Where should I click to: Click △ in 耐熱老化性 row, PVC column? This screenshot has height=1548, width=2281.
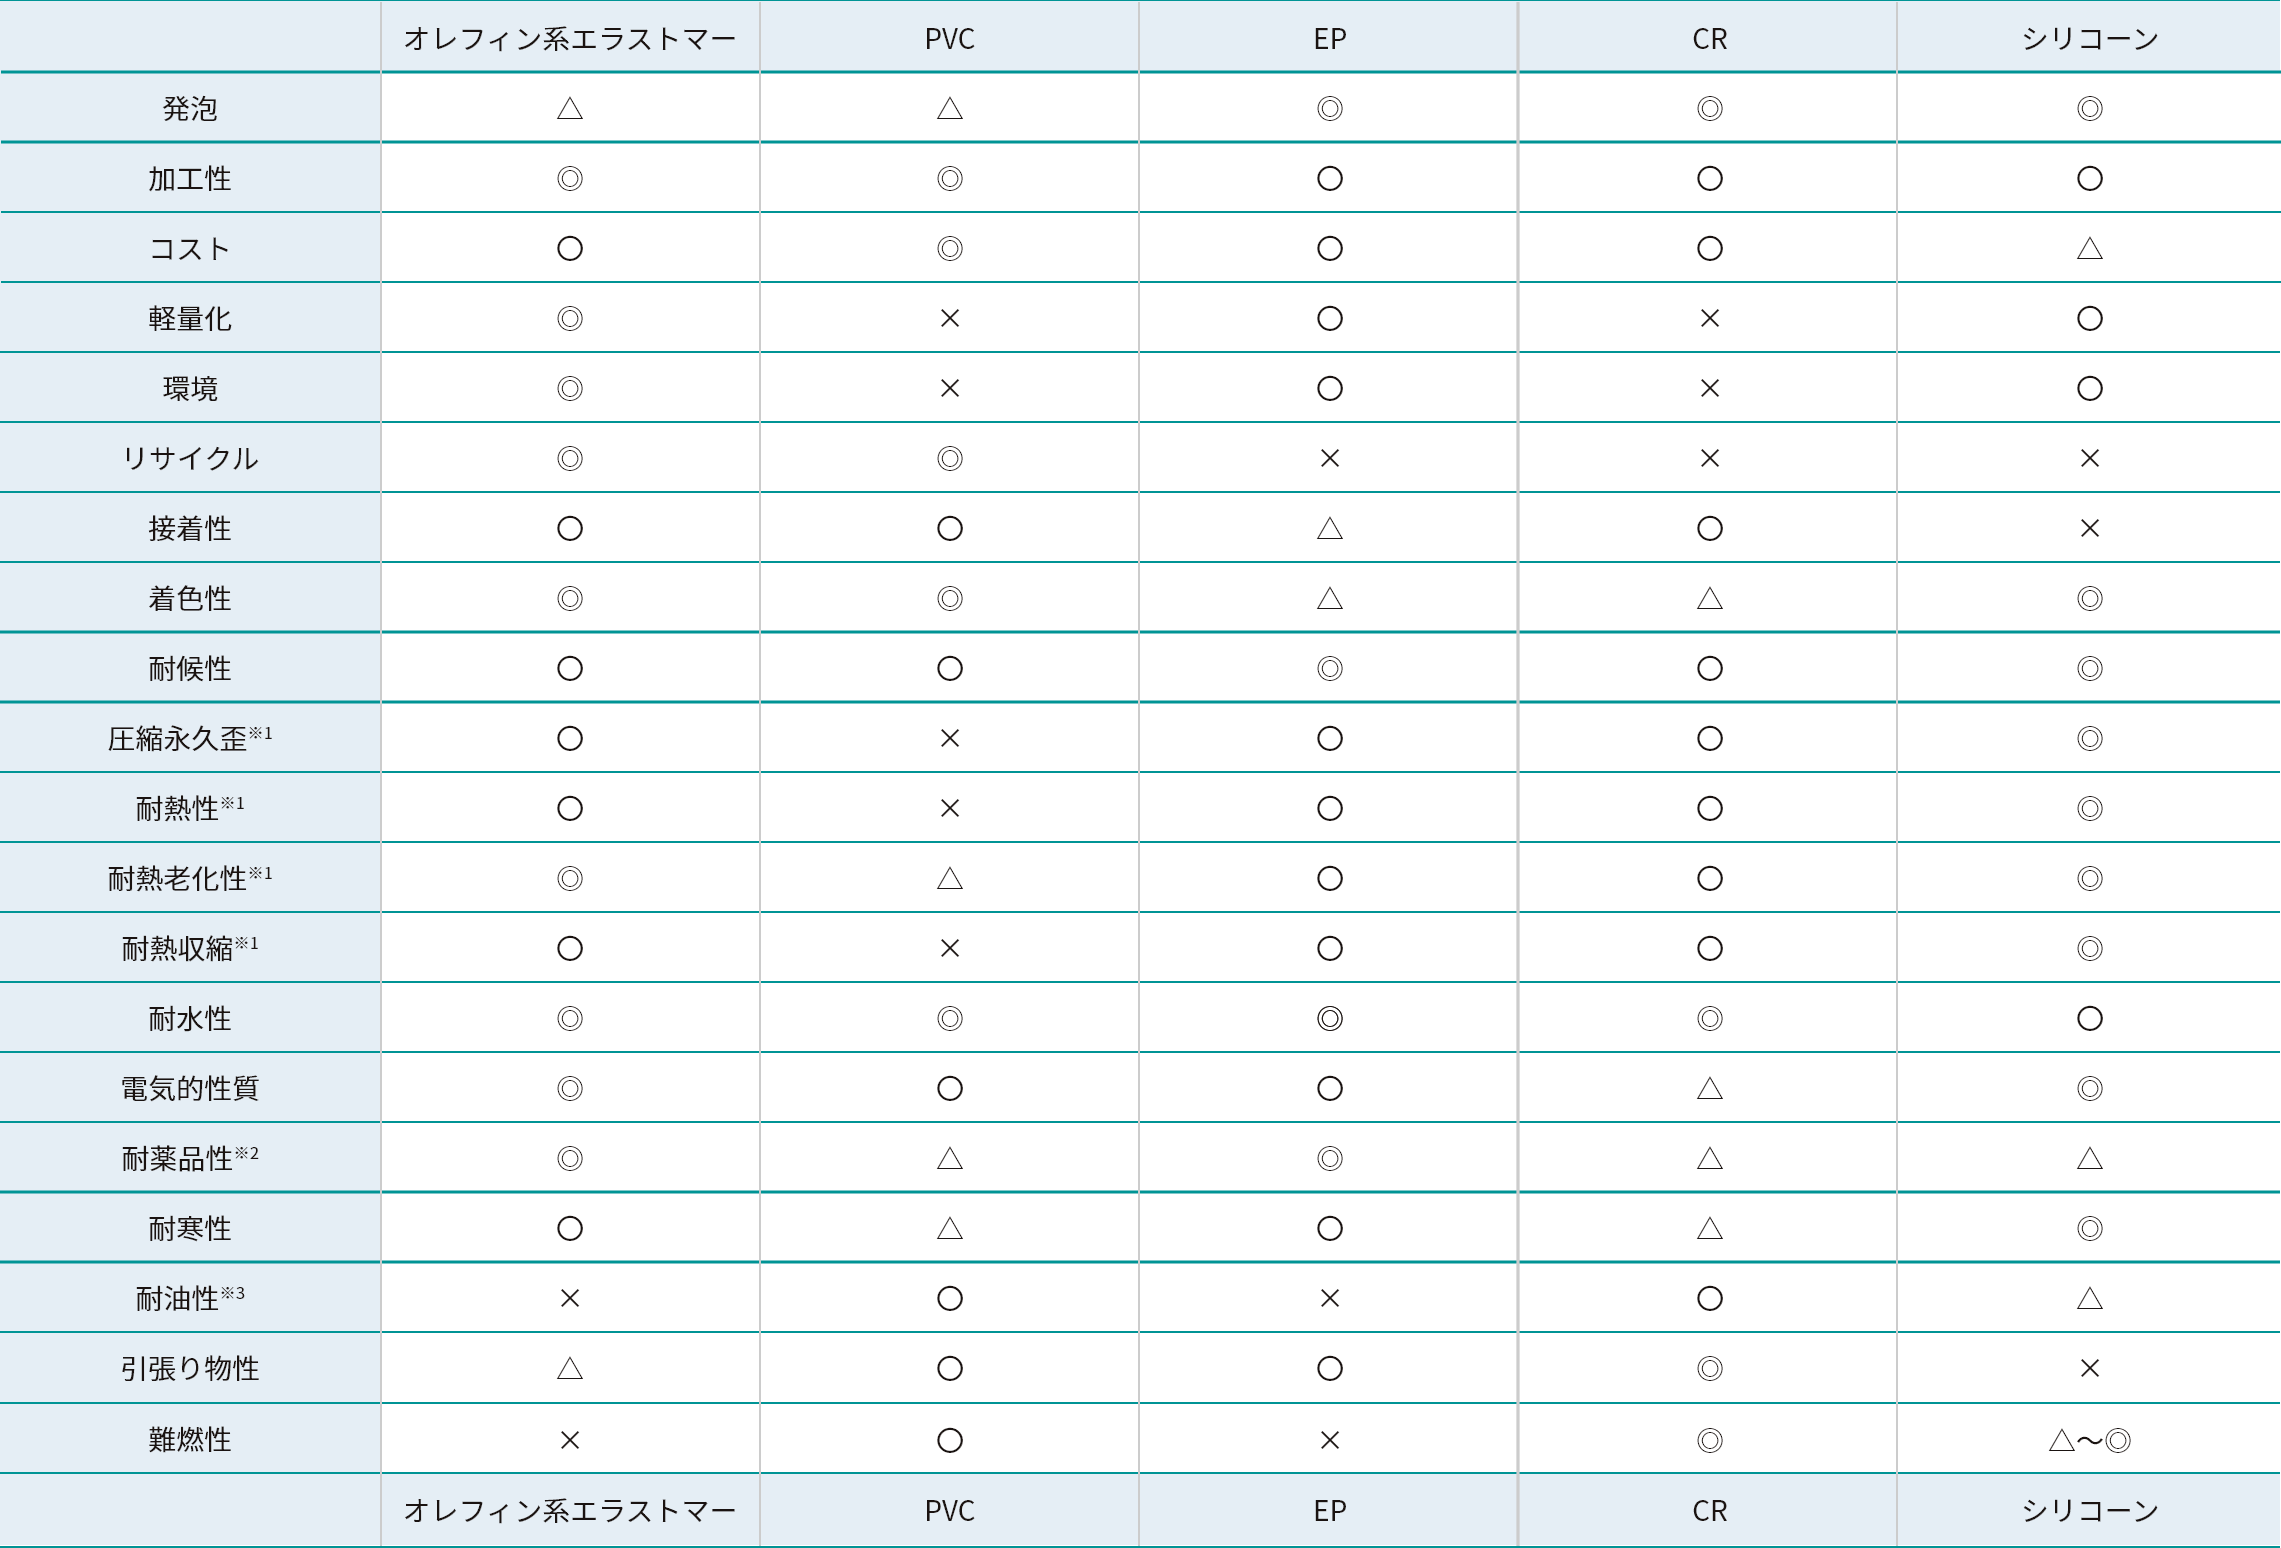[950, 878]
